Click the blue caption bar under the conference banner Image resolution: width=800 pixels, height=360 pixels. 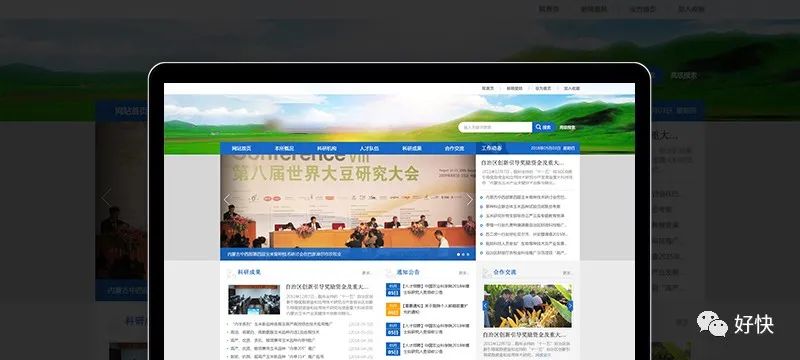tap(348, 254)
